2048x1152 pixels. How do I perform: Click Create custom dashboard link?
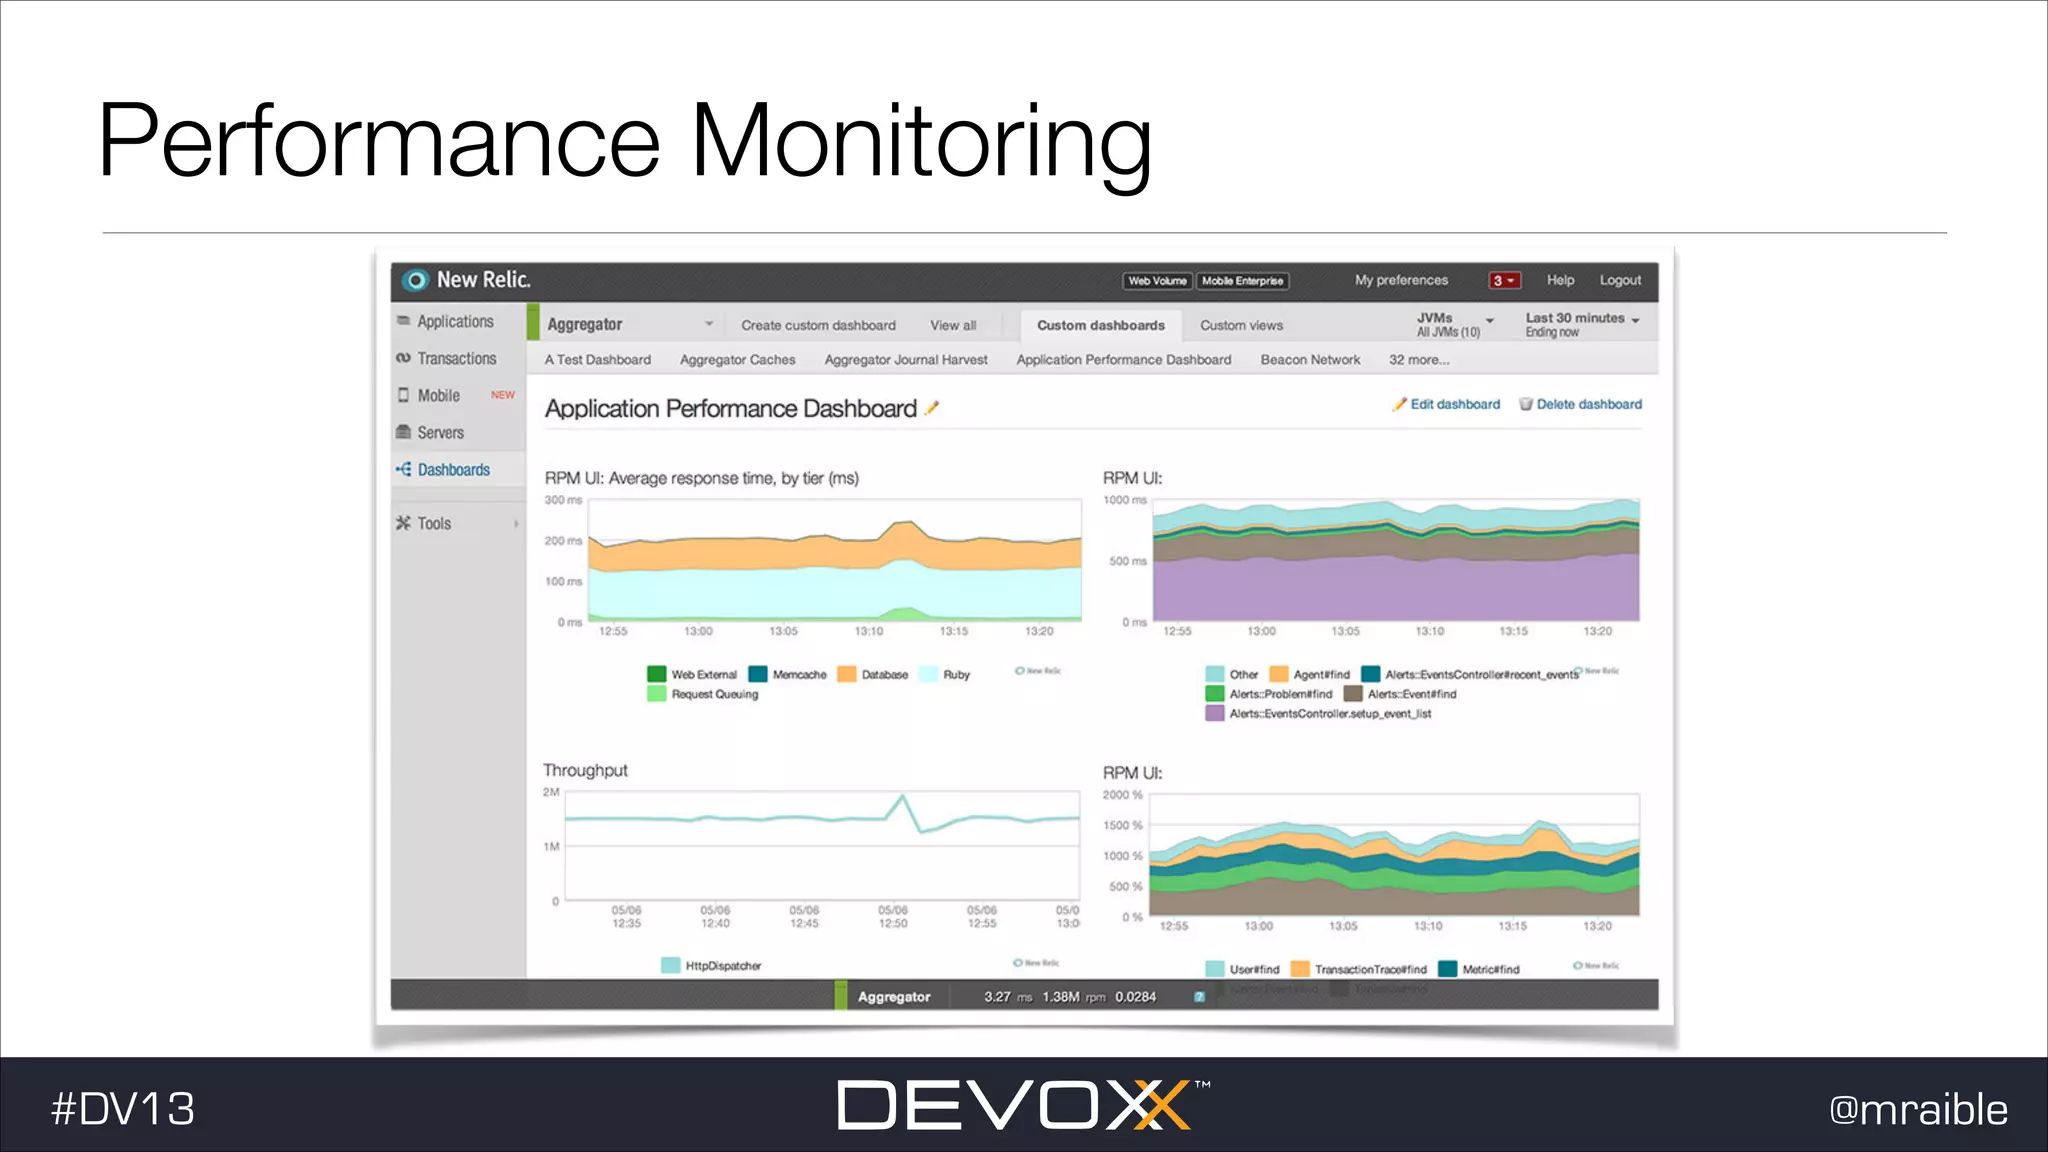coord(818,325)
